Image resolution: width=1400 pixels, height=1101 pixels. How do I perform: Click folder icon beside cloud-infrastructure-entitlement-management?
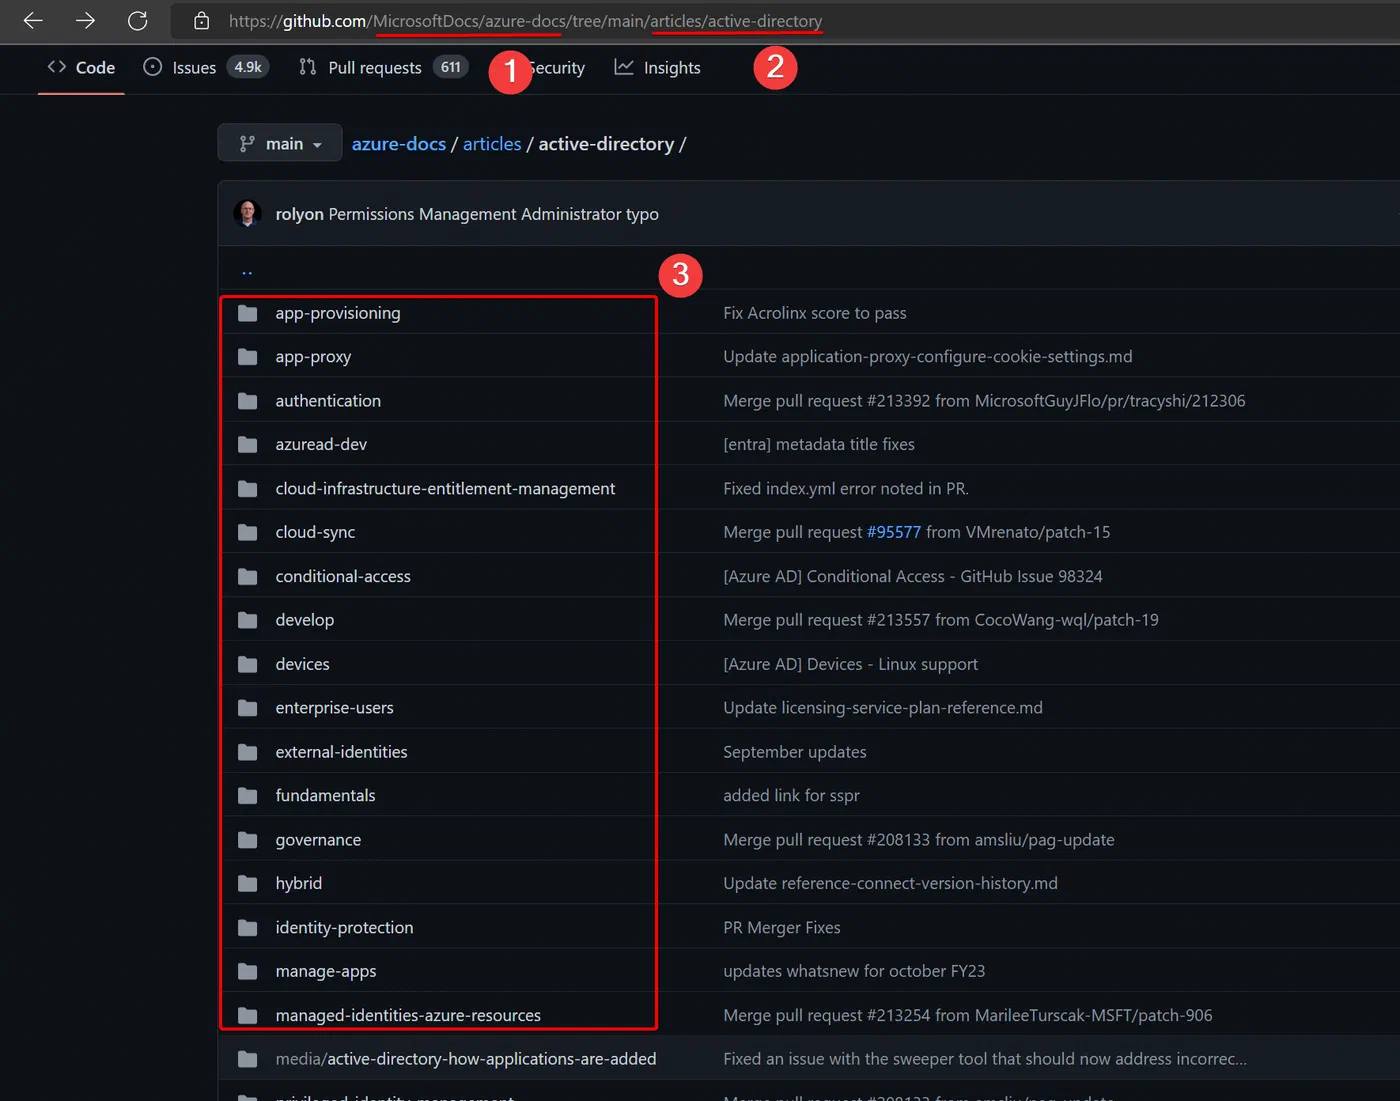click(x=247, y=489)
